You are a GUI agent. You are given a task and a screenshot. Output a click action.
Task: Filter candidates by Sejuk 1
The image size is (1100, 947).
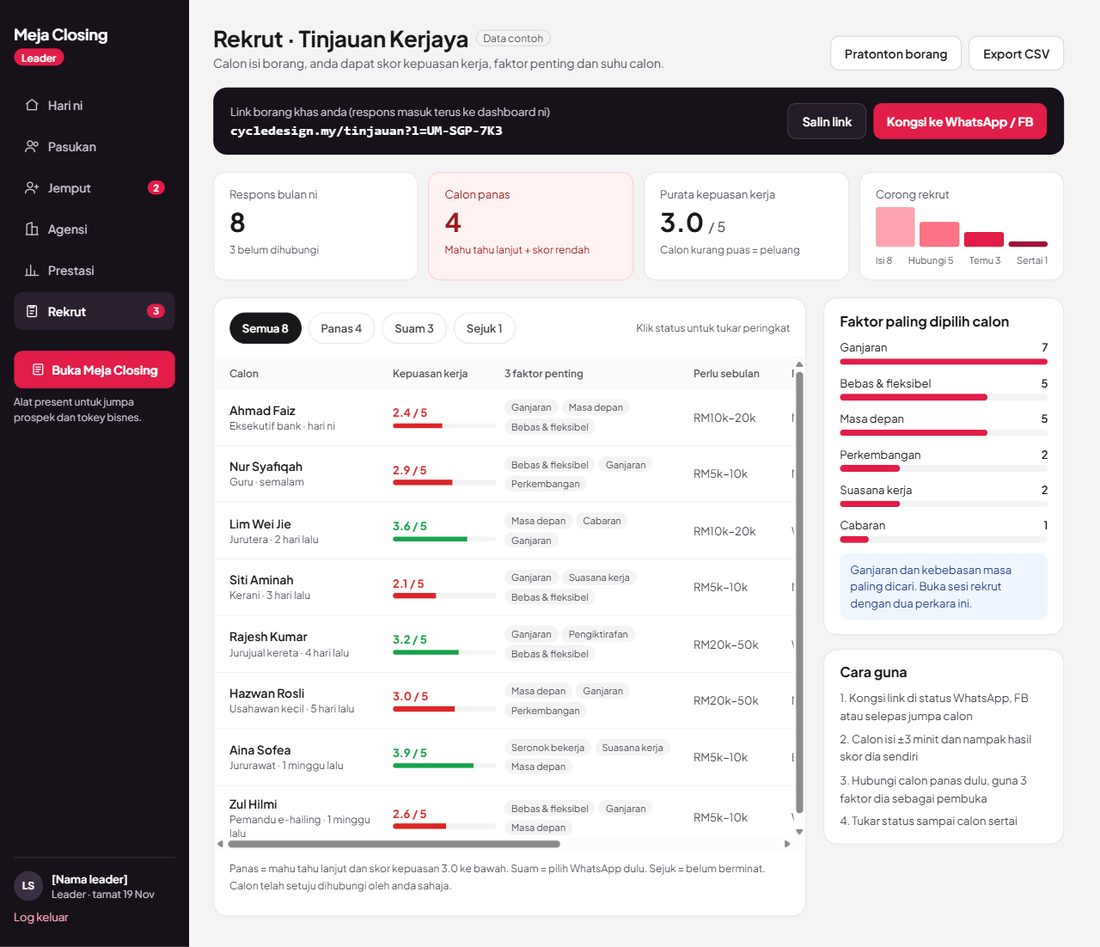(484, 328)
